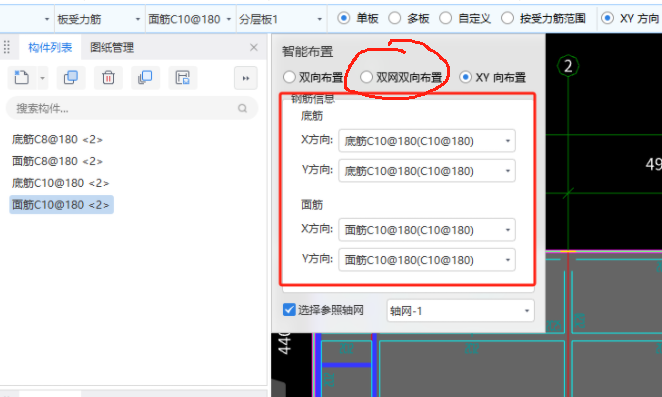Select the XY 方向 radio button
Viewport: 662px width, 397px height.
pos(607,18)
